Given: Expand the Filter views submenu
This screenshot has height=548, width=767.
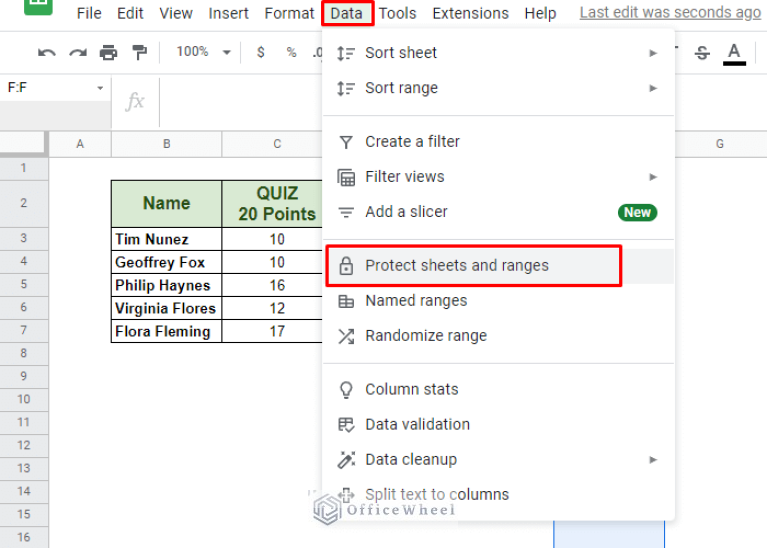Looking at the screenshot, I should click(x=498, y=177).
